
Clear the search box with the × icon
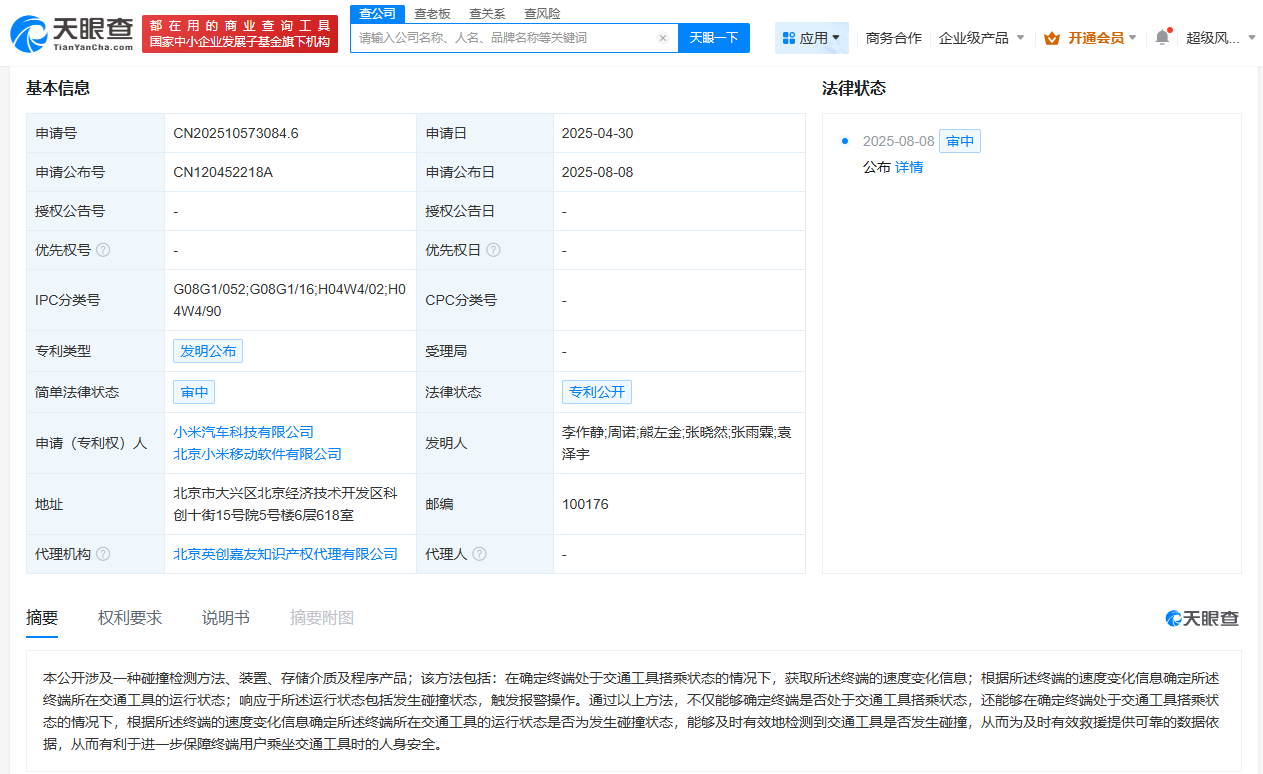pyautogui.click(x=663, y=37)
